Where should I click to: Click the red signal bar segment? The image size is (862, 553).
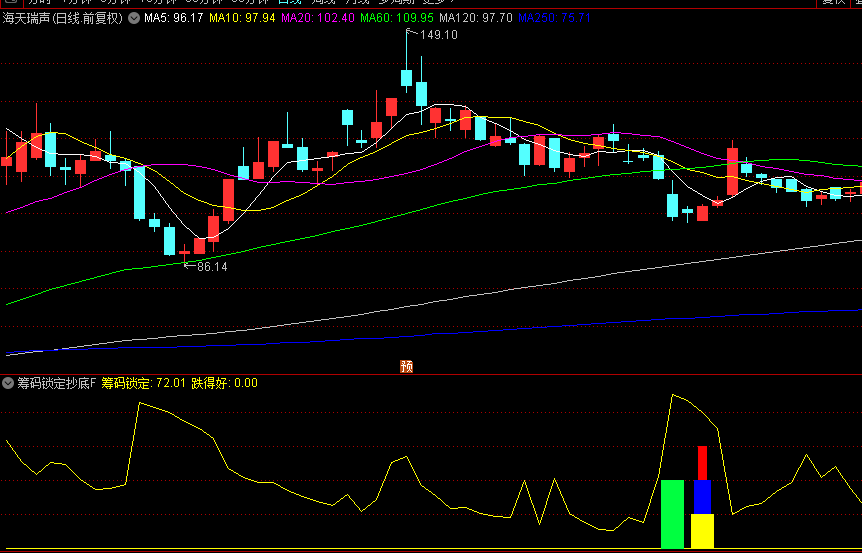tap(702, 463)
